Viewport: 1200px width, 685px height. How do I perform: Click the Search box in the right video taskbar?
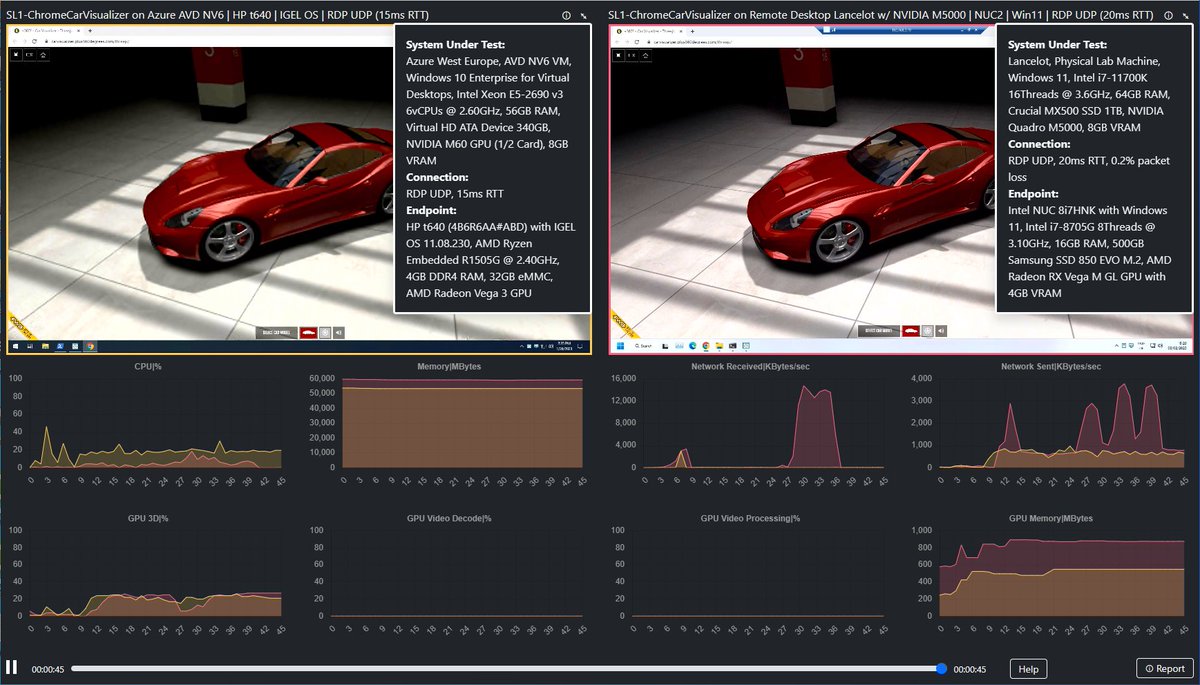pyautogui.click(x=643, y=346)
